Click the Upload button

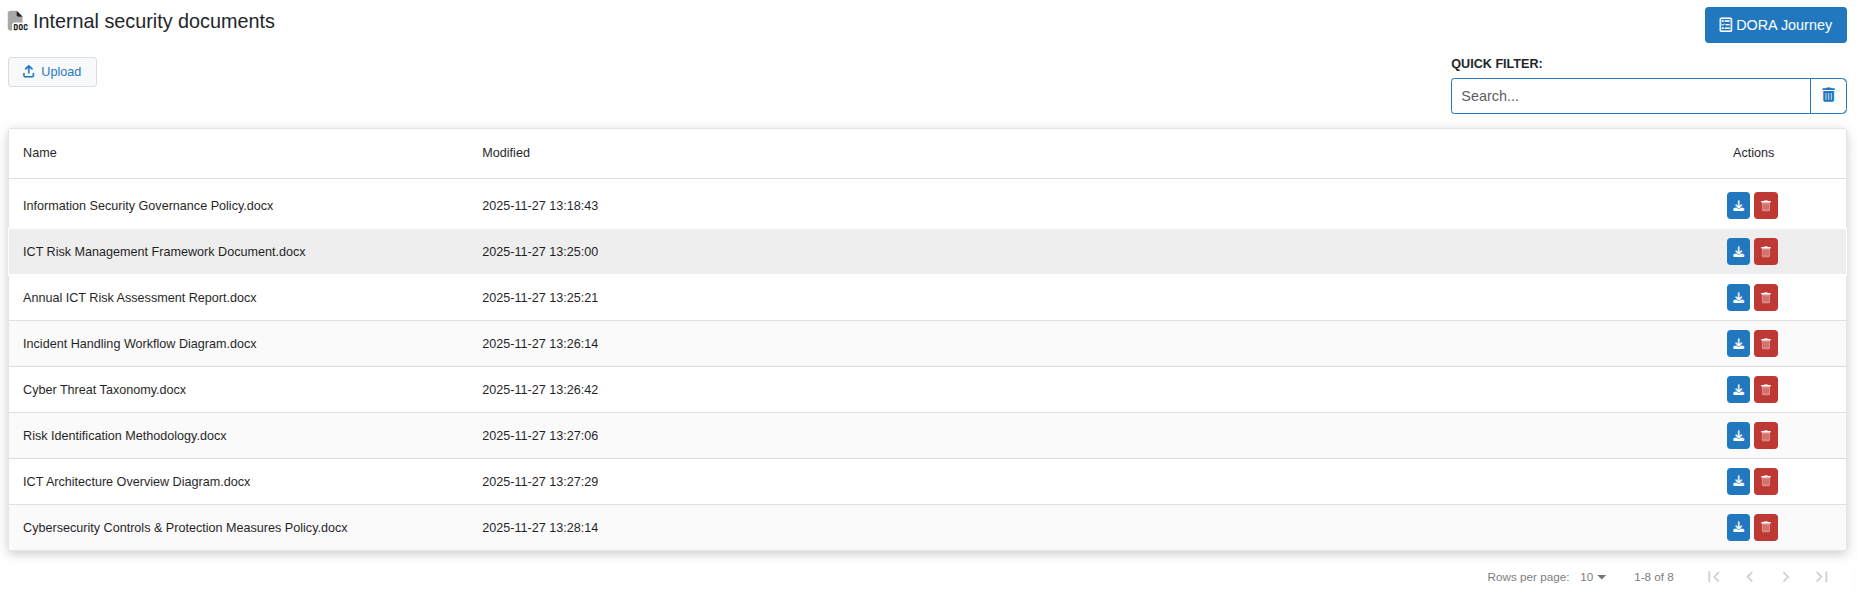pos(52,72)
